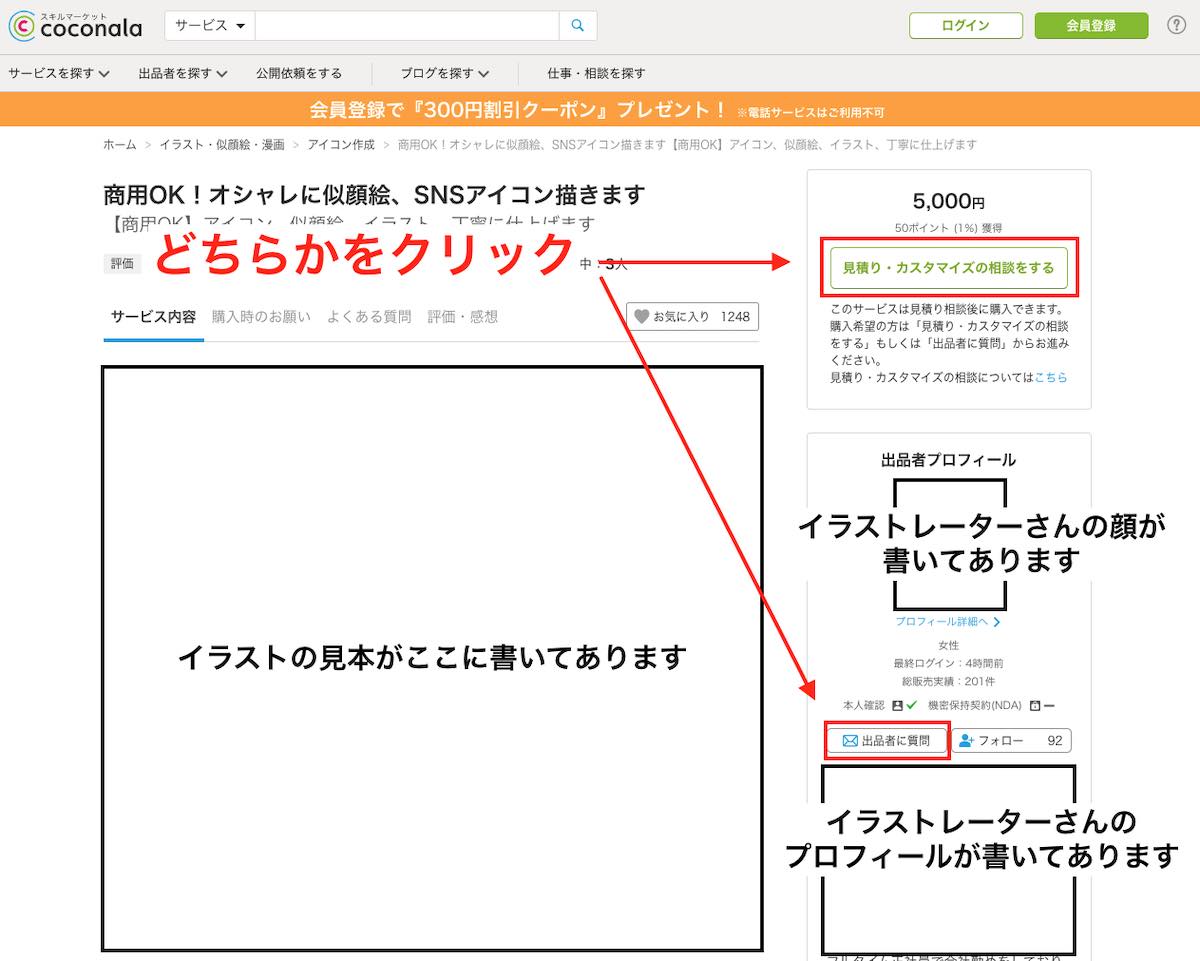Image resolution: width=1200 pixels, height=961 pixels.
Task: Switch to the よくある質問 tab
Action: (x=369, y=317)
